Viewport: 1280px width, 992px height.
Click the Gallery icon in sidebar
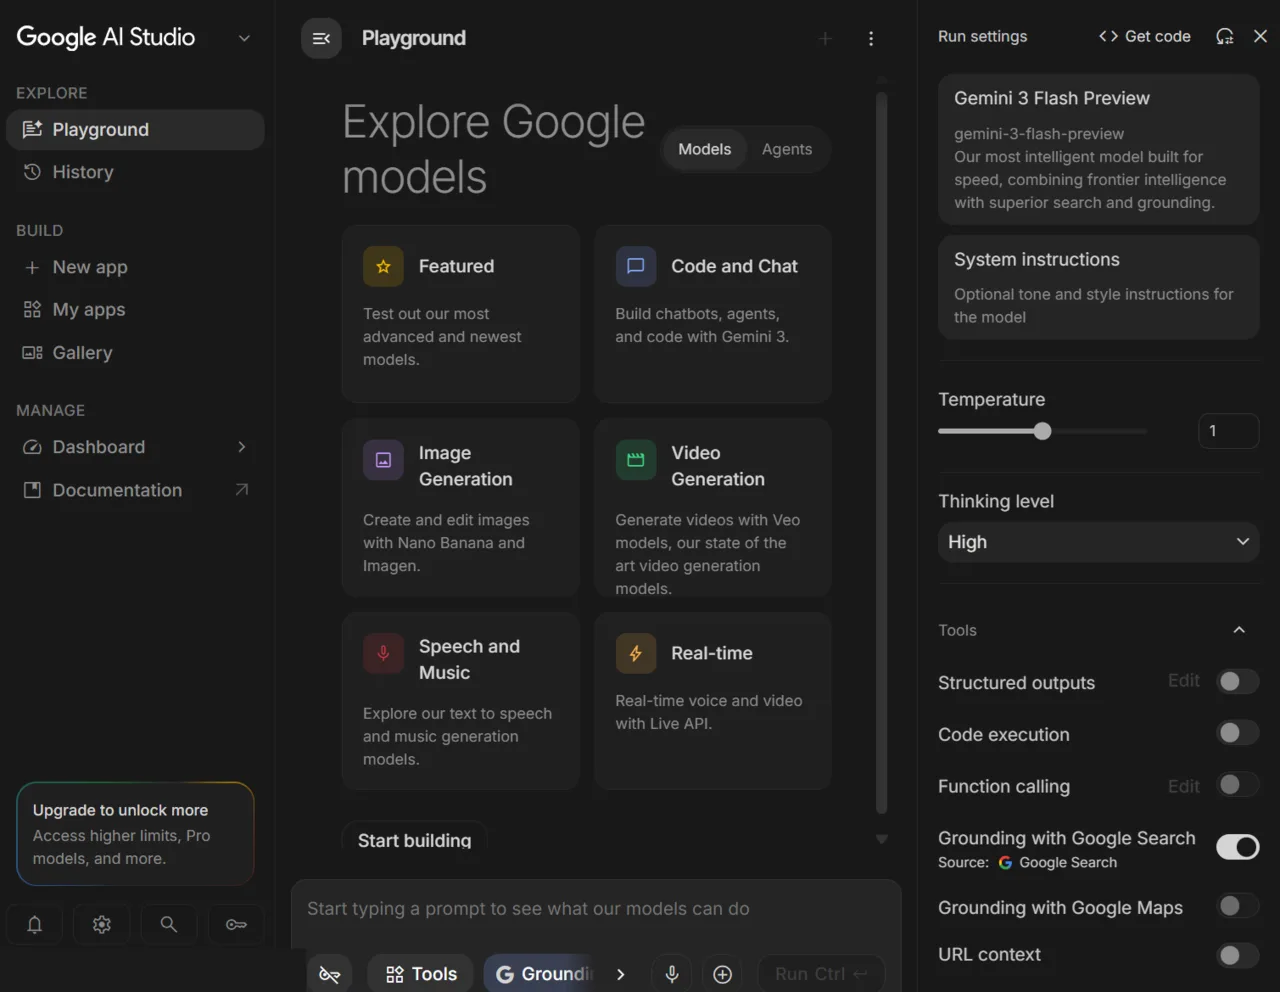(x=32, y=352)
